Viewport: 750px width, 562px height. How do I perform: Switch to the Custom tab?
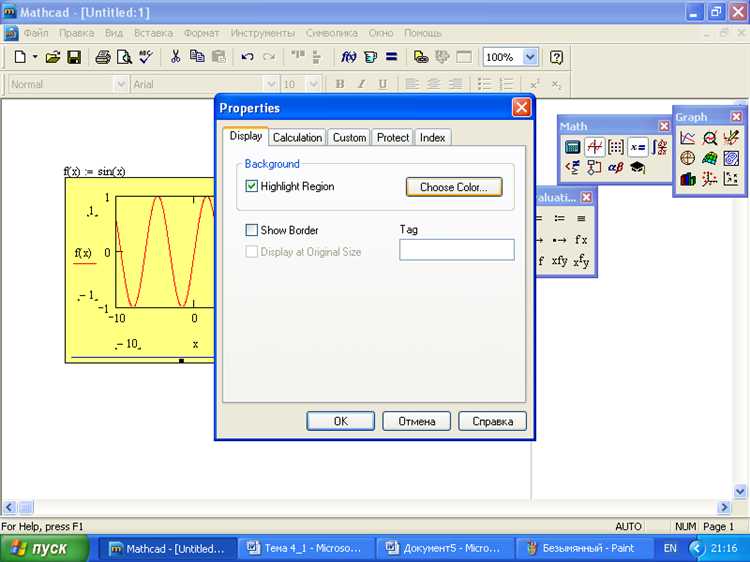point(349,137)
